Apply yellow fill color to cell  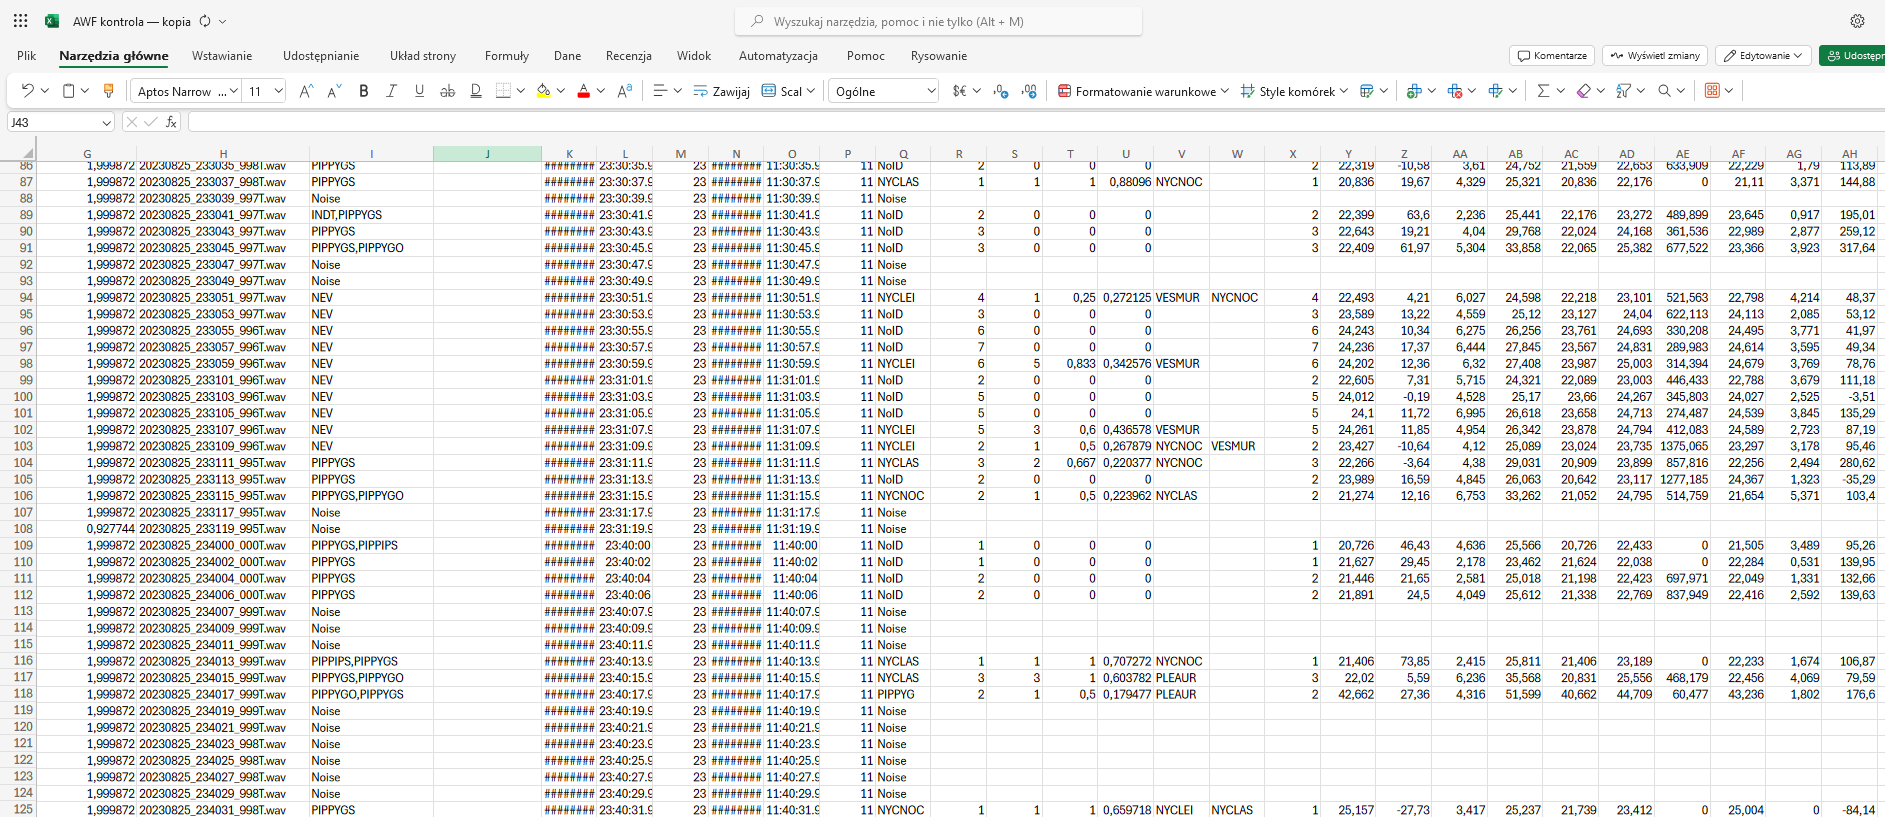tap(543, 91)
